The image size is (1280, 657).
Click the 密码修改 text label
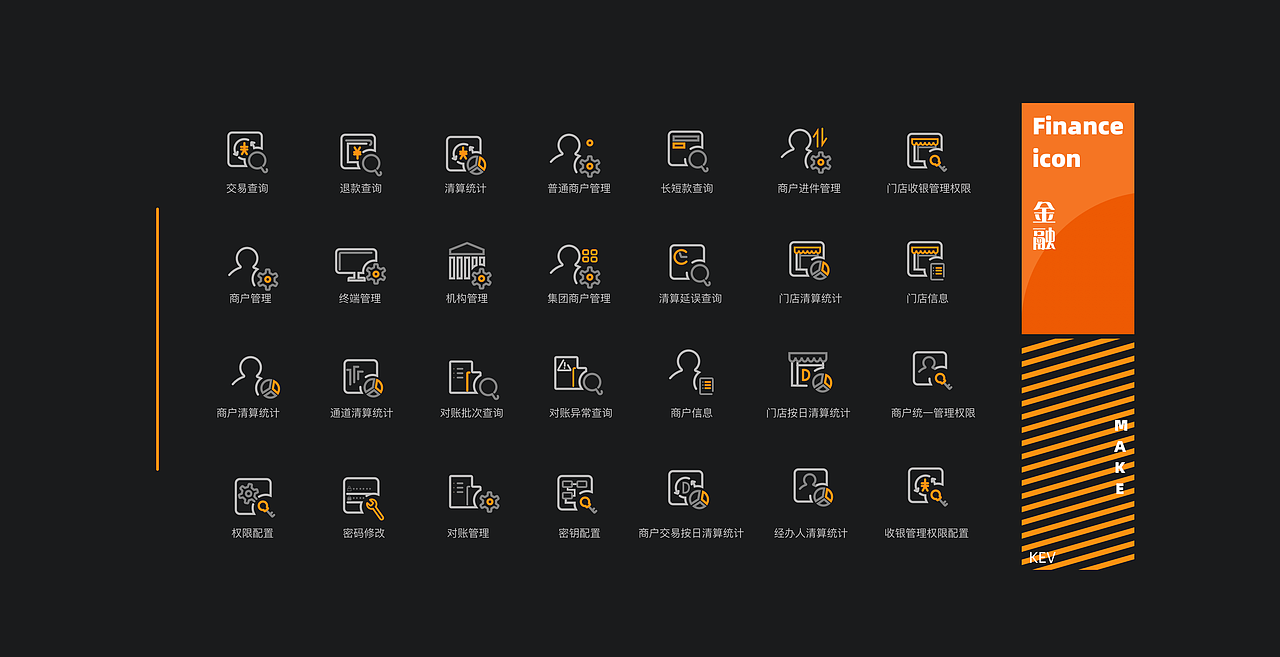click(363, 533)
